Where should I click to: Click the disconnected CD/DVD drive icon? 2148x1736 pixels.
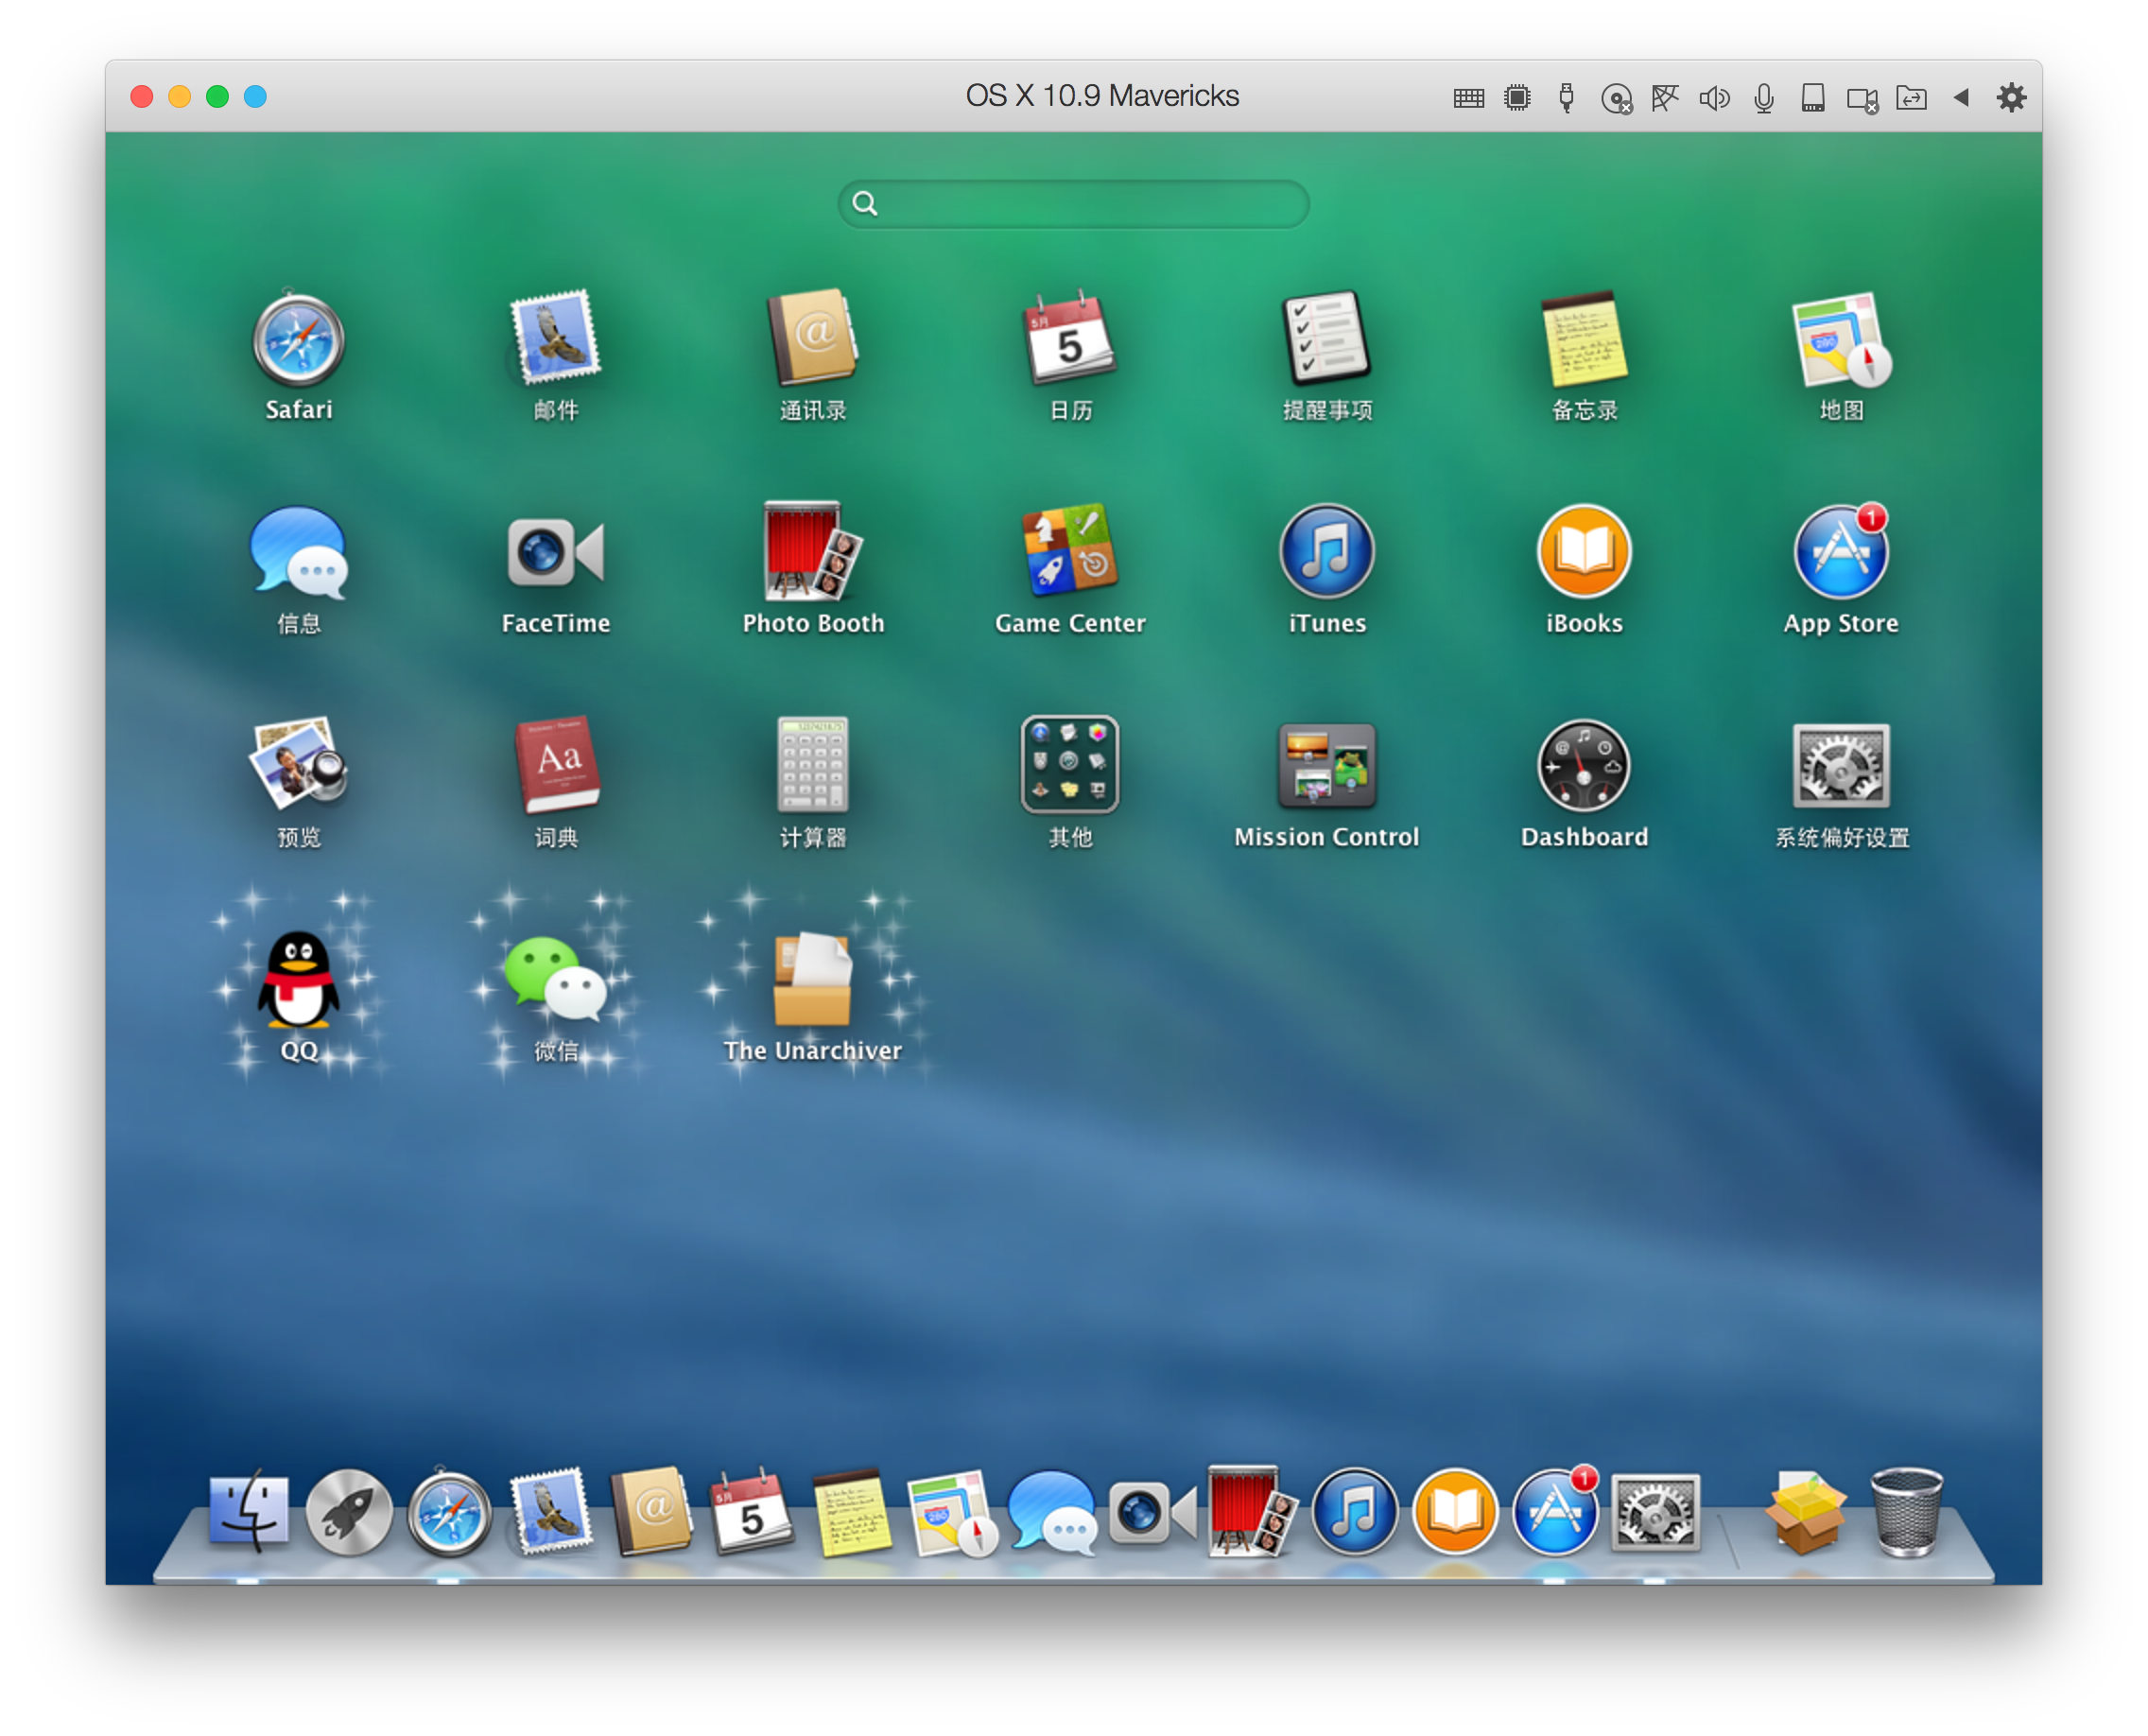click(1616, 99)
